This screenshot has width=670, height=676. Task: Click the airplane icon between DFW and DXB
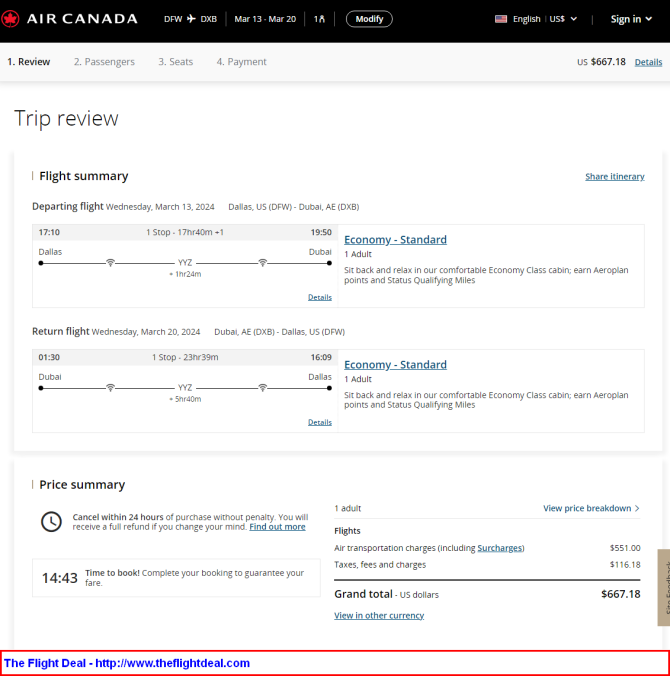pyautogui.click(x=191, y=19)
